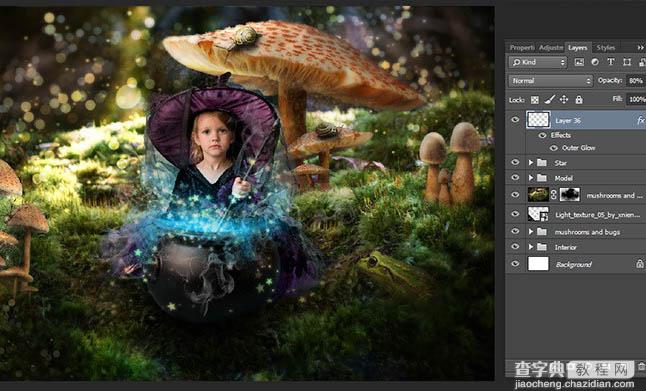Select mushrooms layer image thumbnail
Screen dimensions: 646x391
tap(538, 195)
